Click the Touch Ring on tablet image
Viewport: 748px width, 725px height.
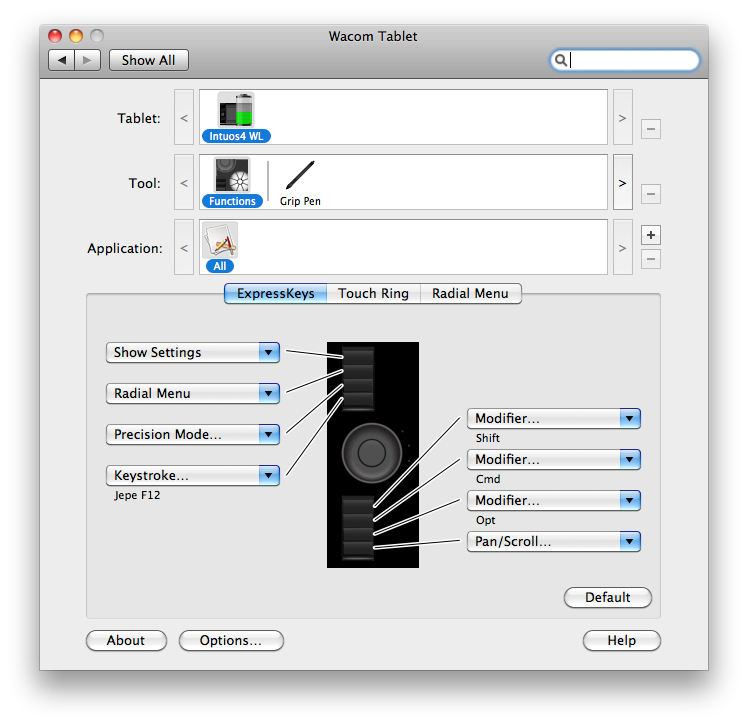(x=372, y=453)
